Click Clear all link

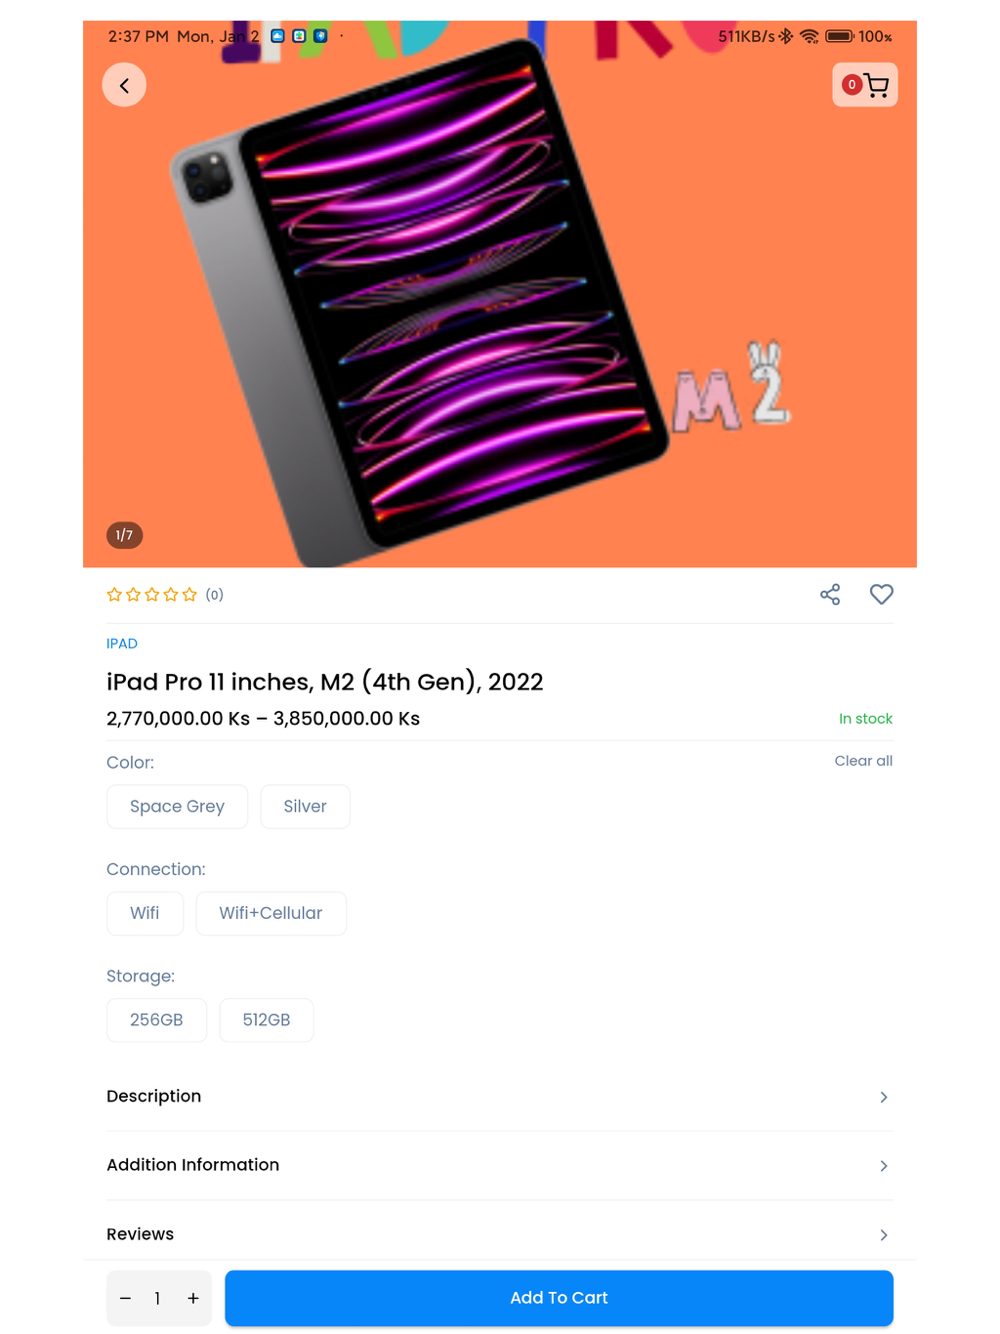[864, 761]
